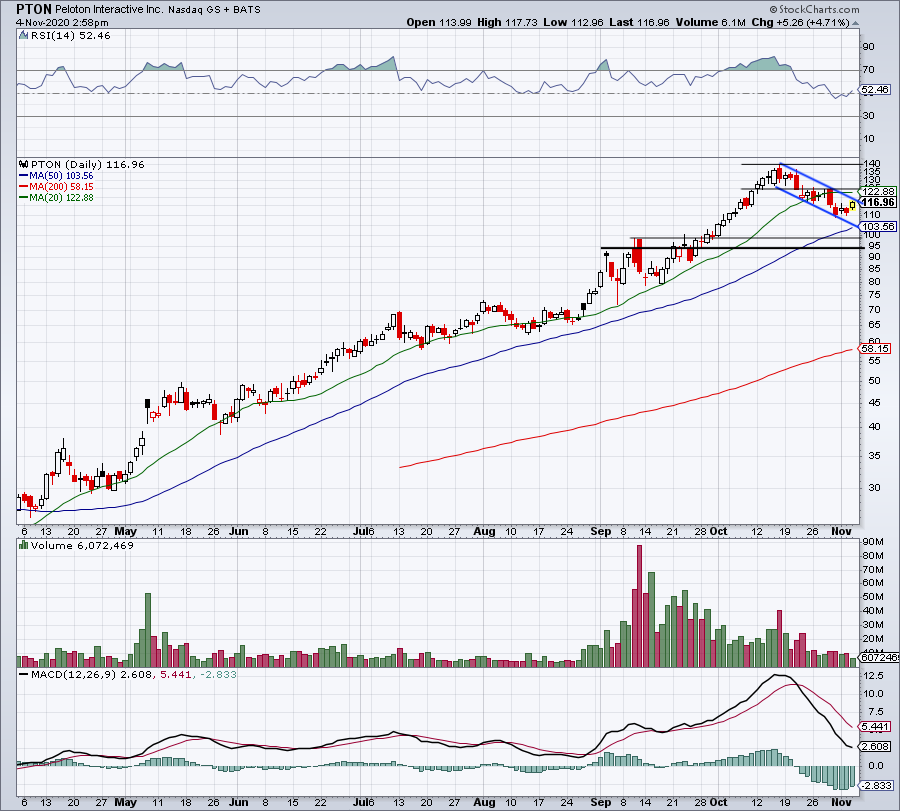Click the PTON (Daily) 116.96 legend

coord(87,164)
